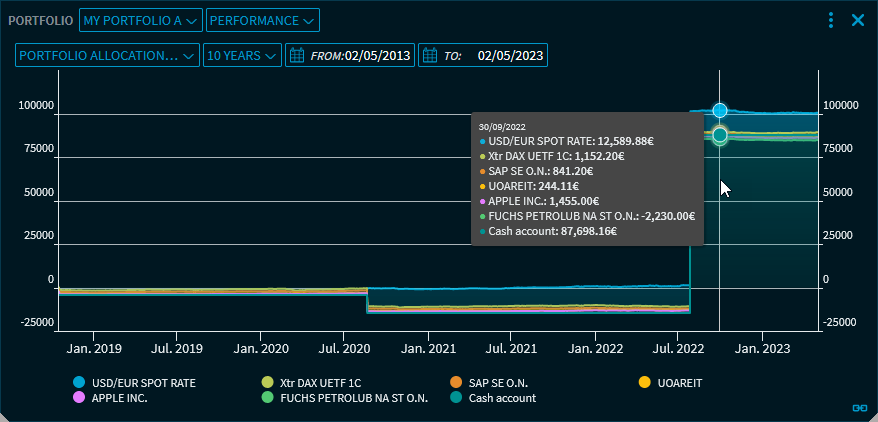
Task: Change the 10 YEARS time range selector
Action: [241, 56]
